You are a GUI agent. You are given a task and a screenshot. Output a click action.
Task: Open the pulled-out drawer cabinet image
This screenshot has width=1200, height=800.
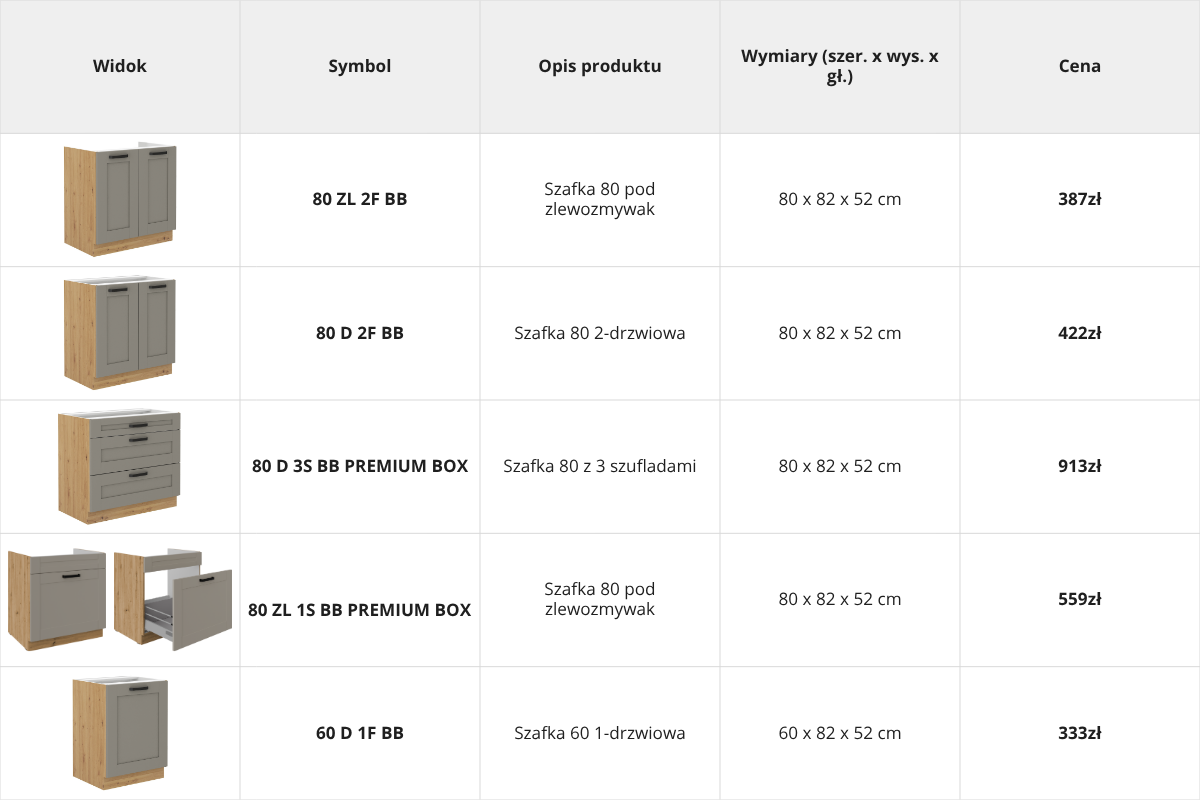(x=173, y=600)
